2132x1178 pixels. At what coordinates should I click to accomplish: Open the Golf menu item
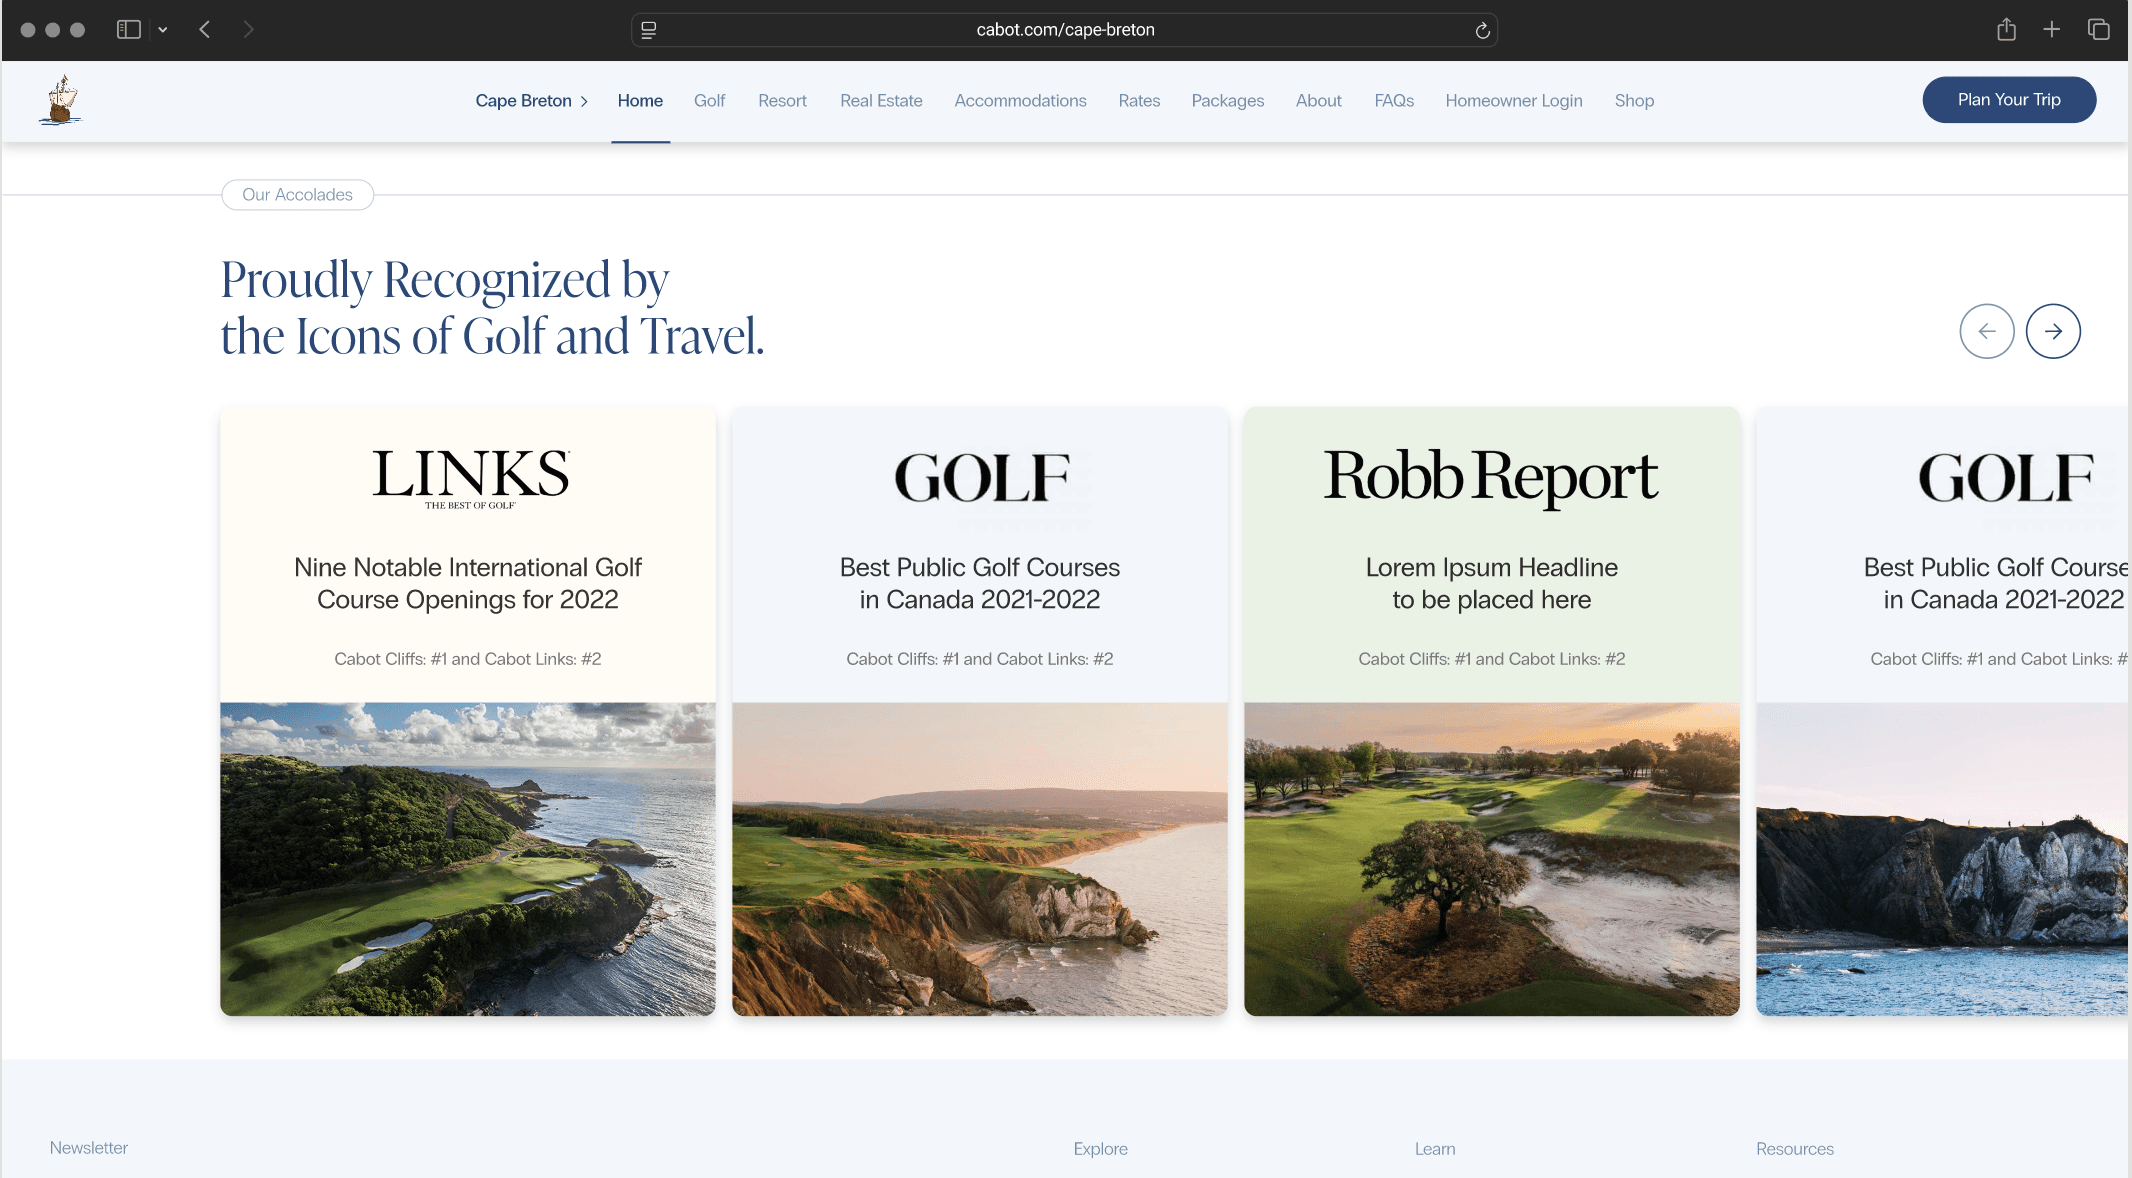709,101
